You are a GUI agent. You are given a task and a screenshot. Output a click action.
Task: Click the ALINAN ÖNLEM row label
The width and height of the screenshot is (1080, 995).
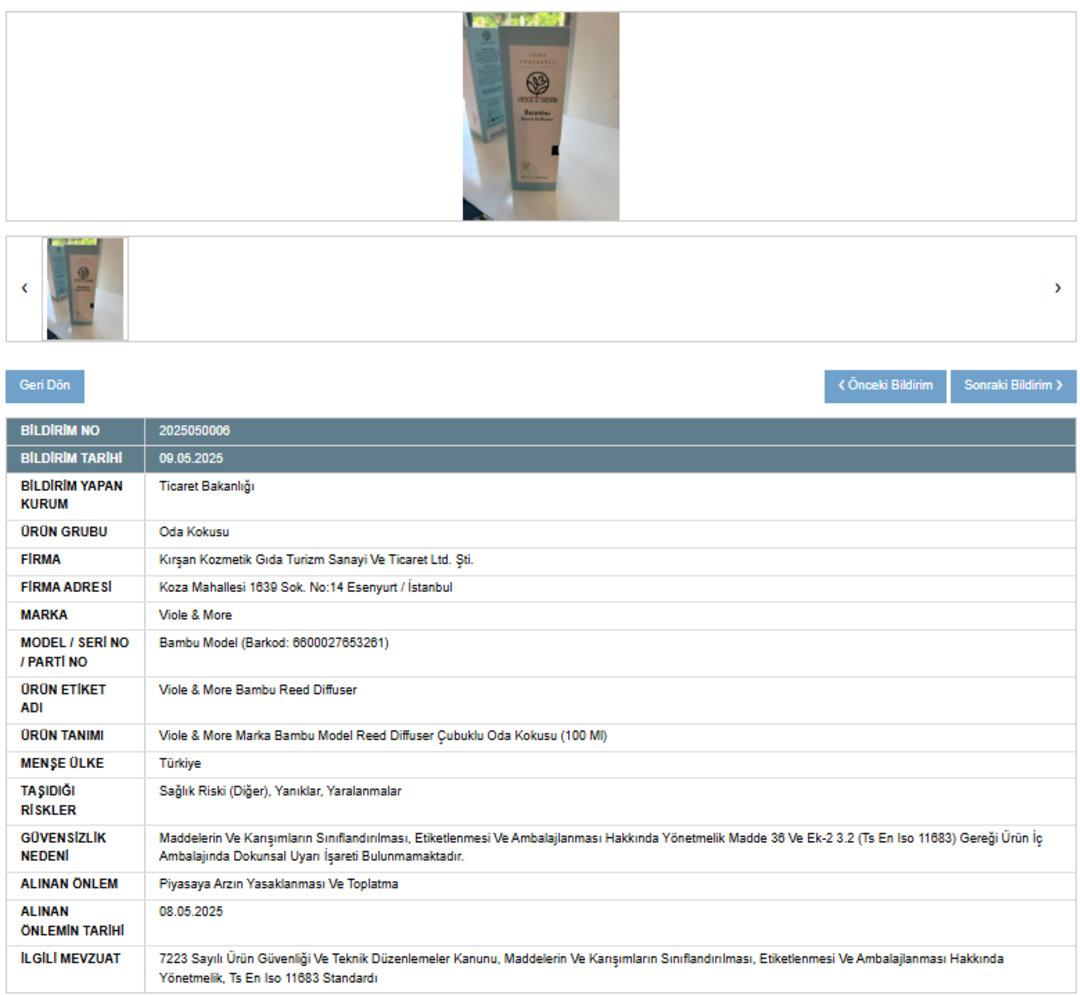[69, 884]
